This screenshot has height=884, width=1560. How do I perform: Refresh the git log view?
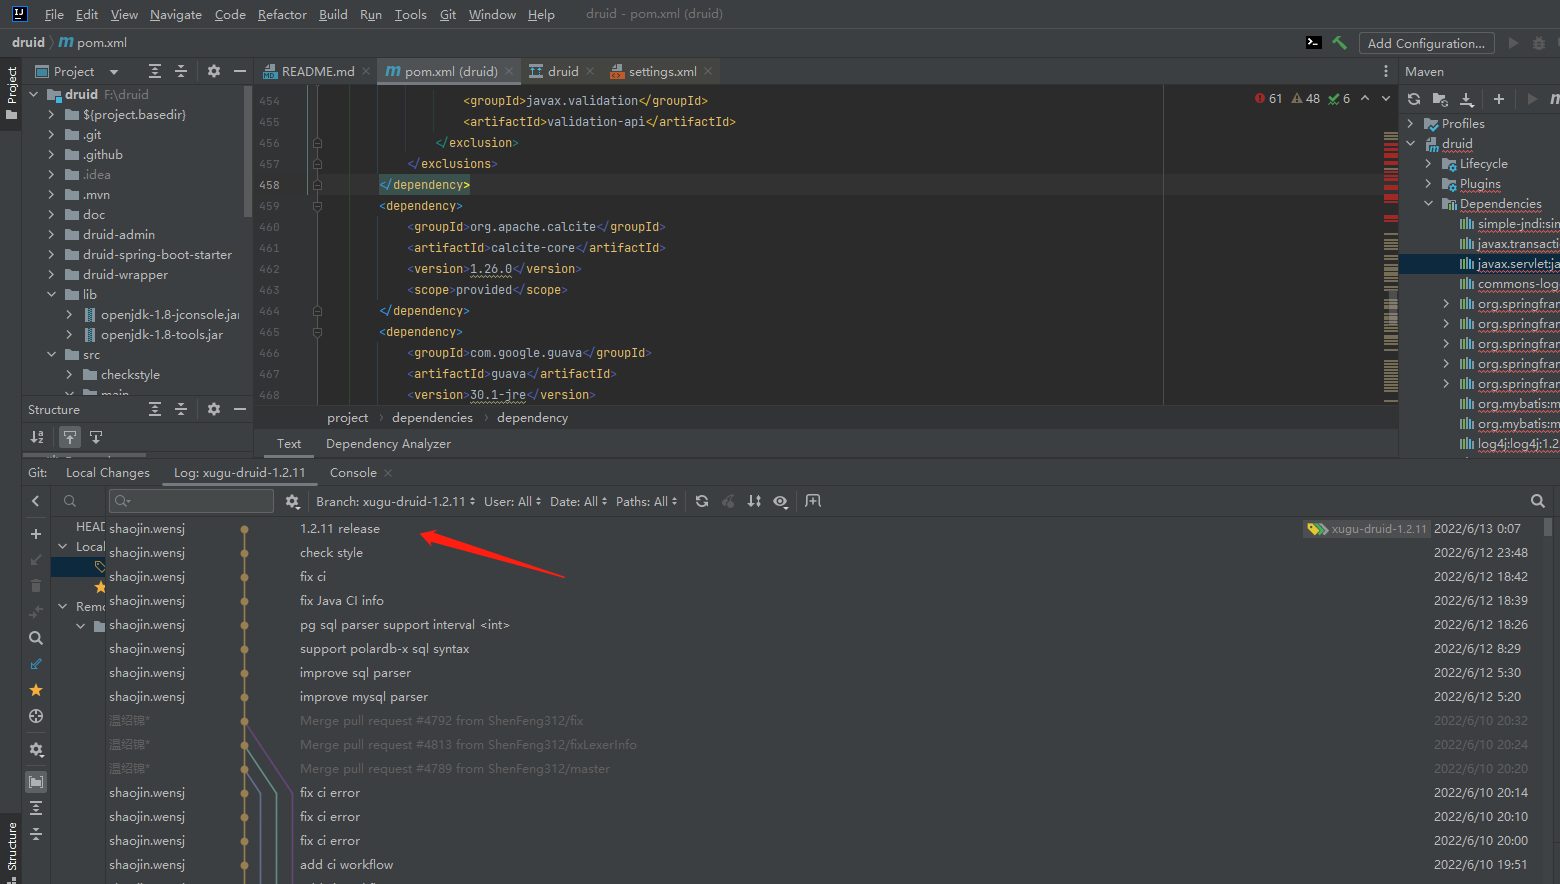coord(702,501)
